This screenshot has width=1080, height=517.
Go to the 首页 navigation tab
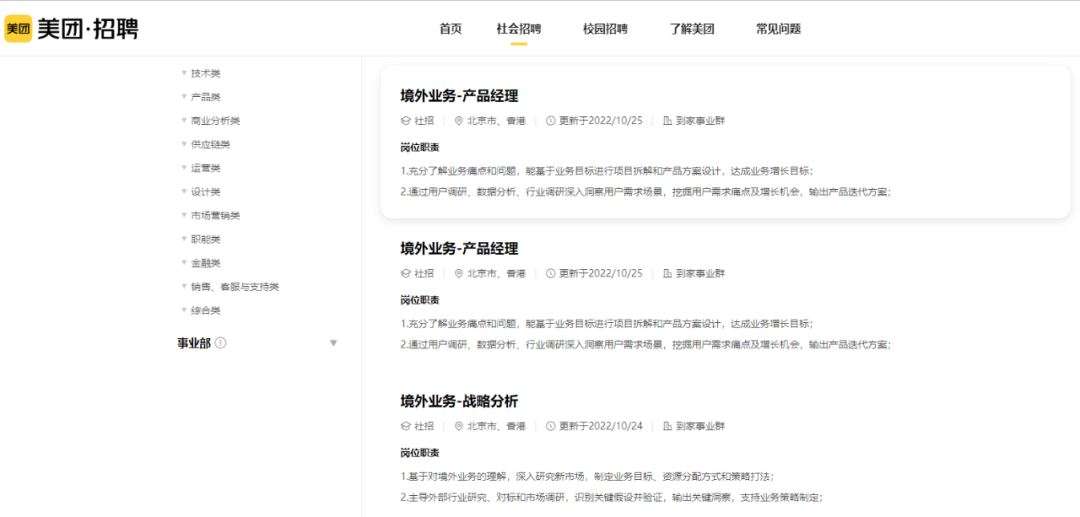coord(451,29)
